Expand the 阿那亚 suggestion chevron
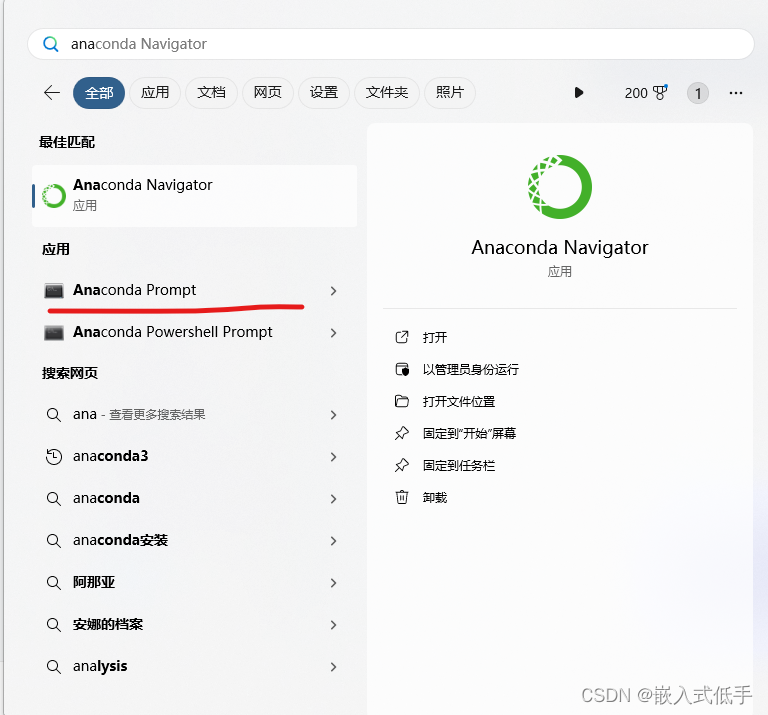Viewport: 768px width, 715px height. [x=334, y=583]
